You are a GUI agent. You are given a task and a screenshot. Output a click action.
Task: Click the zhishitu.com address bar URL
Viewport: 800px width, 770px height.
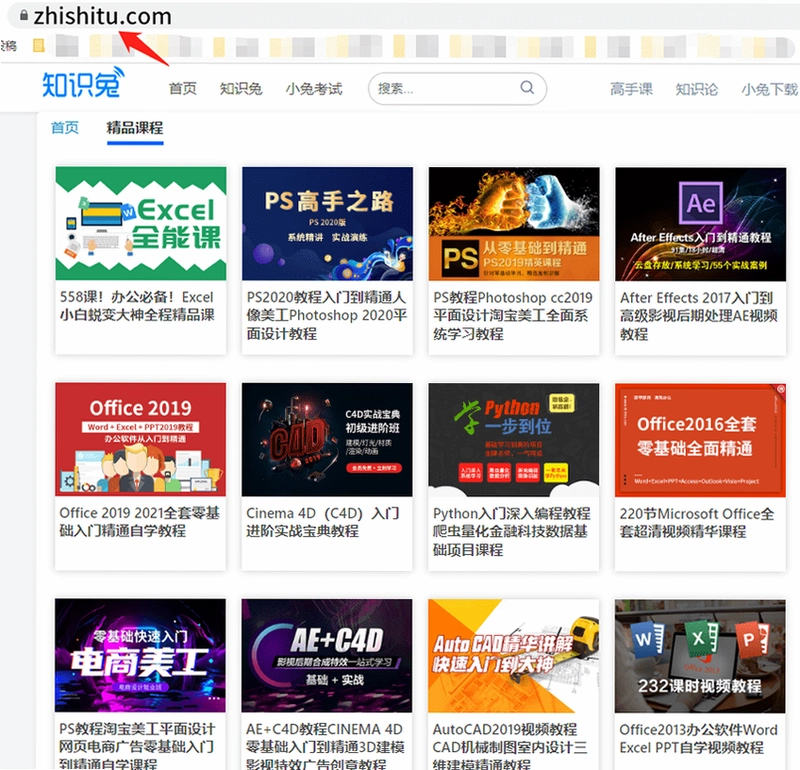click(x=103, y=16)
